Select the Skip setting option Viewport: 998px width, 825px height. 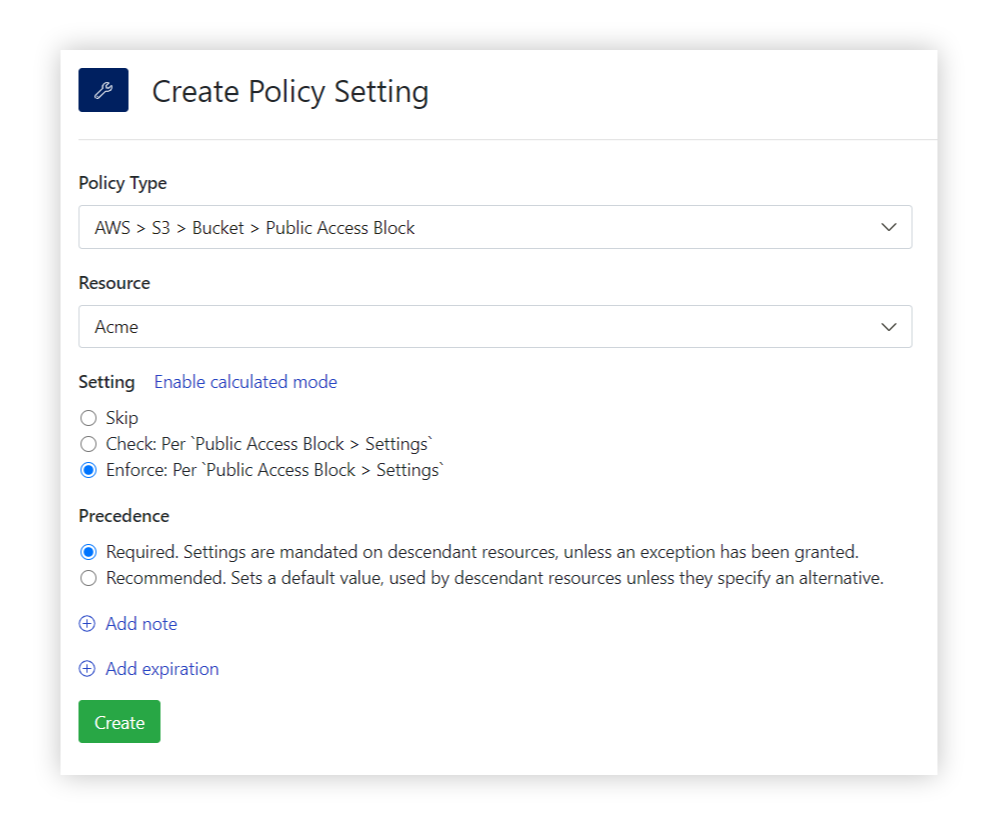[88, 417]
